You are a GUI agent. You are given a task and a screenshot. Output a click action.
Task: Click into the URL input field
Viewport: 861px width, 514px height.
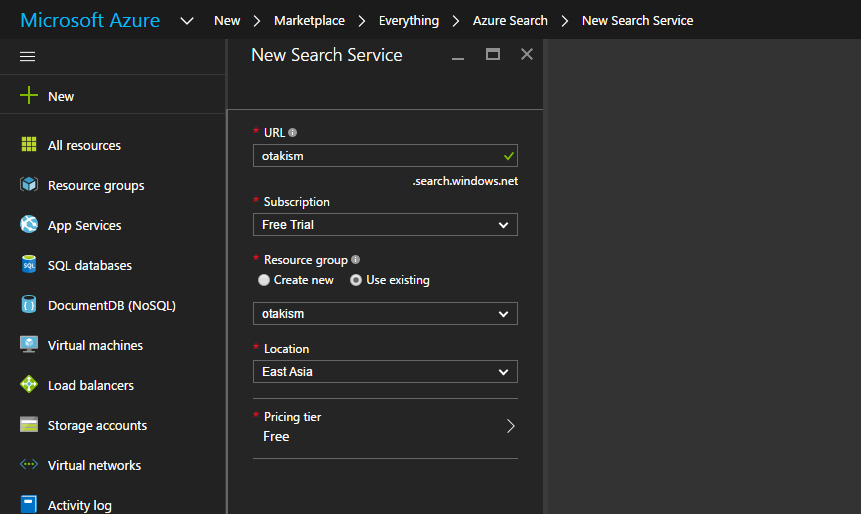[x=385, y=156]
